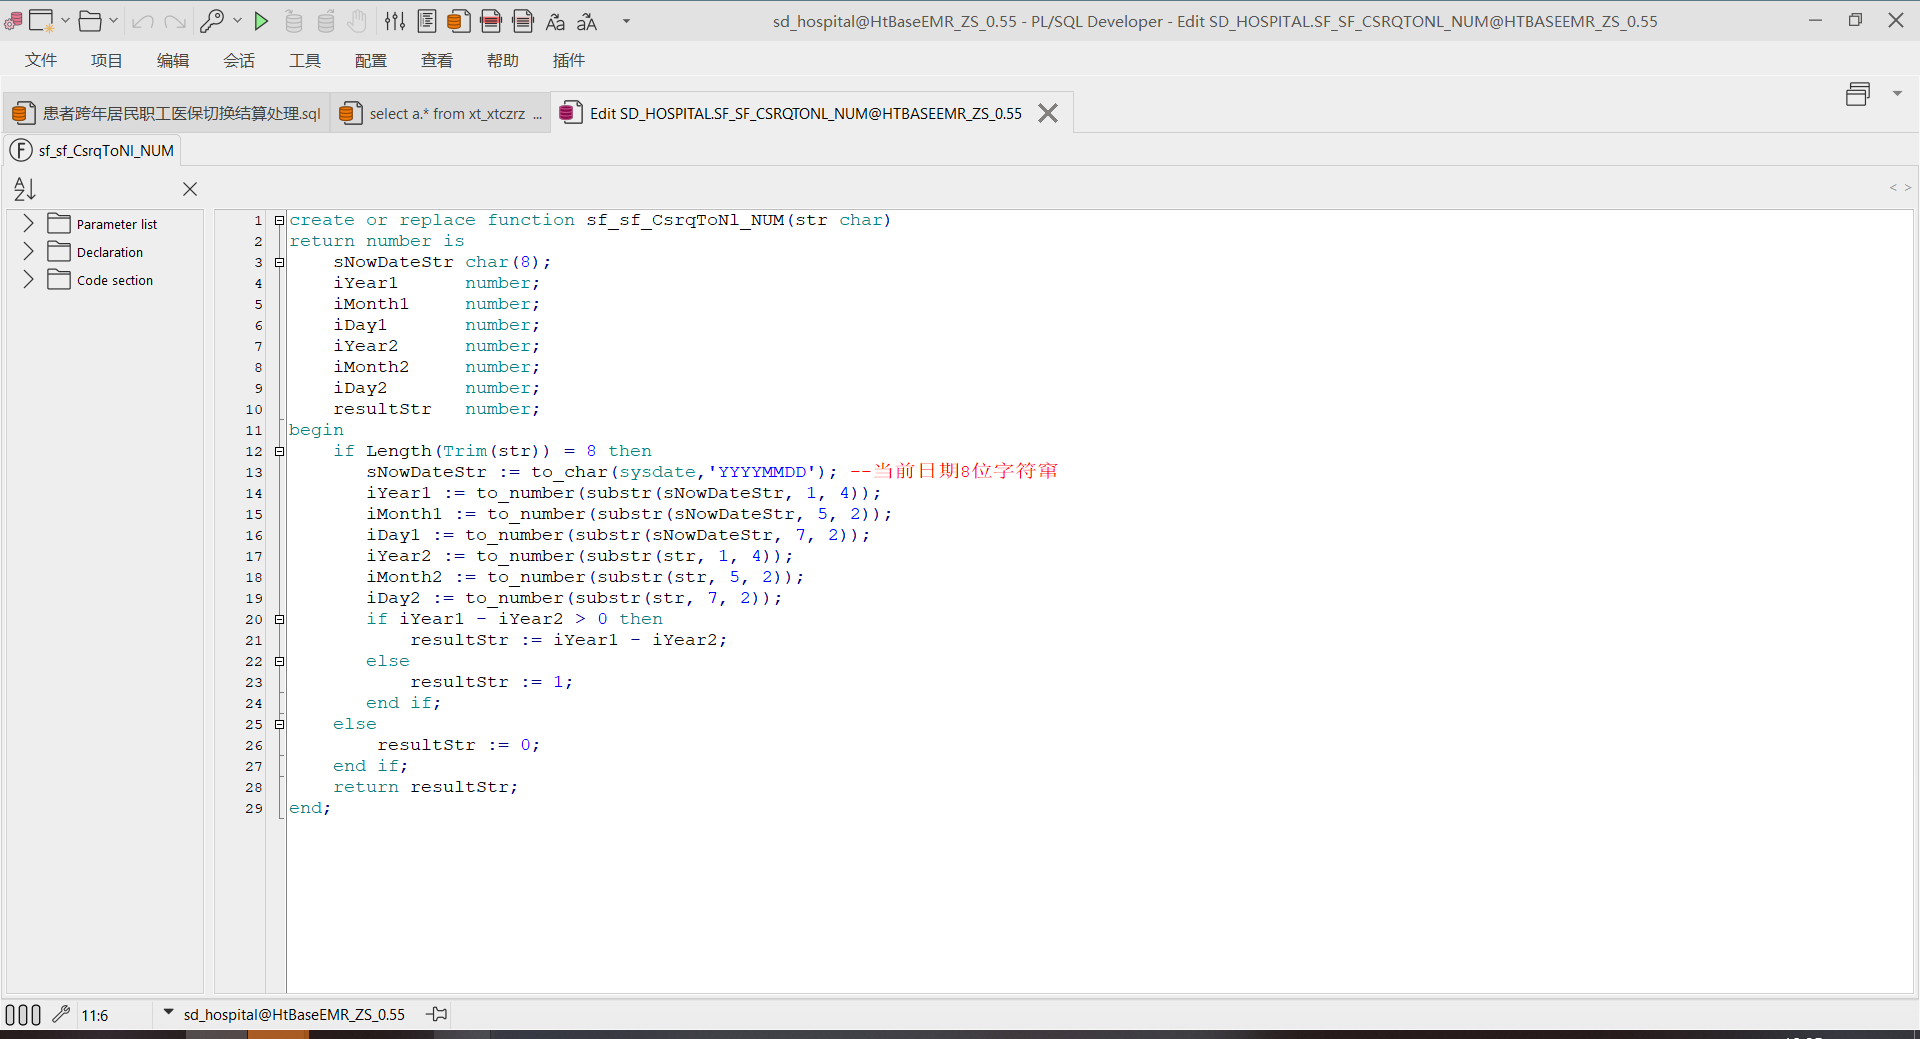Open the 帮助 menu

tap(503, 61)
